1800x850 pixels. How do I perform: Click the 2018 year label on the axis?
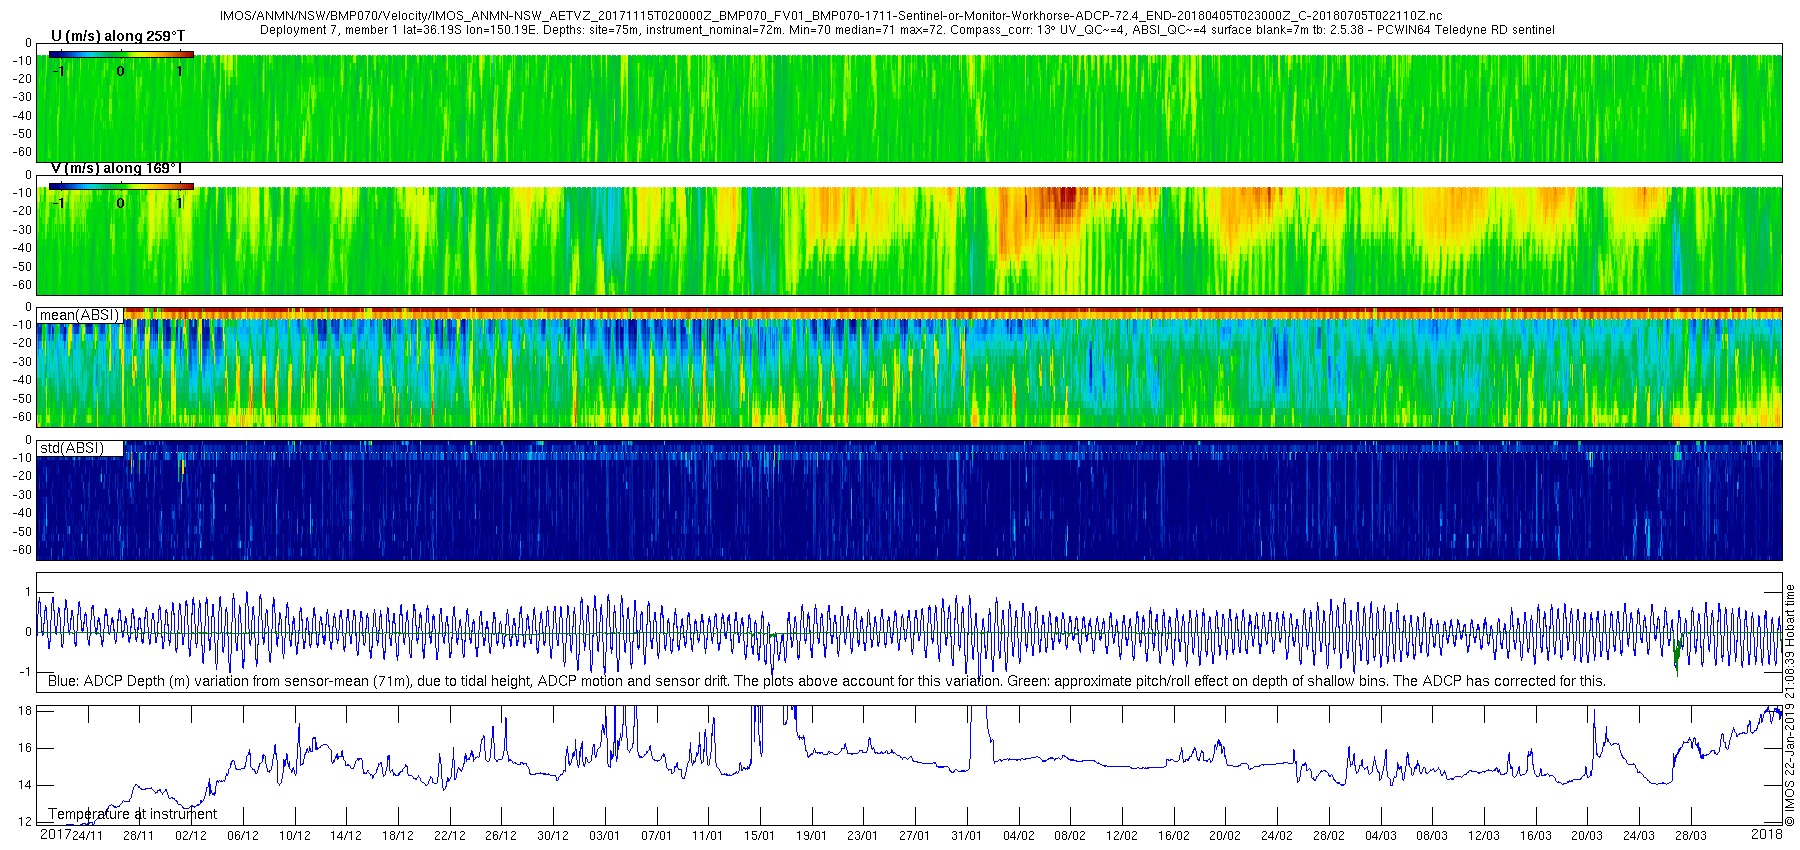(1767, 834)
